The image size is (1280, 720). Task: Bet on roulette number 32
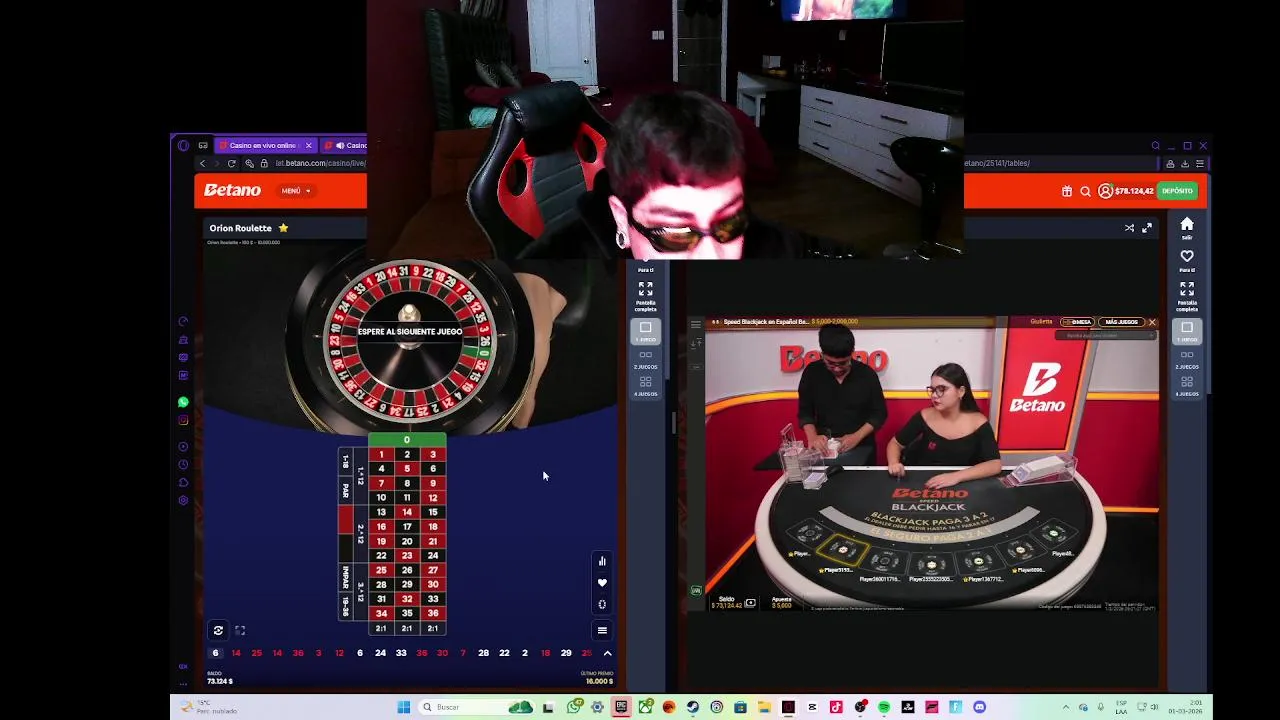click(x=407, y=599)
